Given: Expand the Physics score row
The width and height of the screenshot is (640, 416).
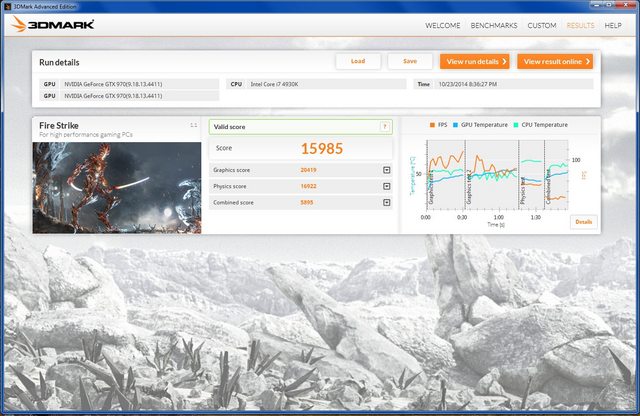Looking at the screenshot, I should coord(387,186).
